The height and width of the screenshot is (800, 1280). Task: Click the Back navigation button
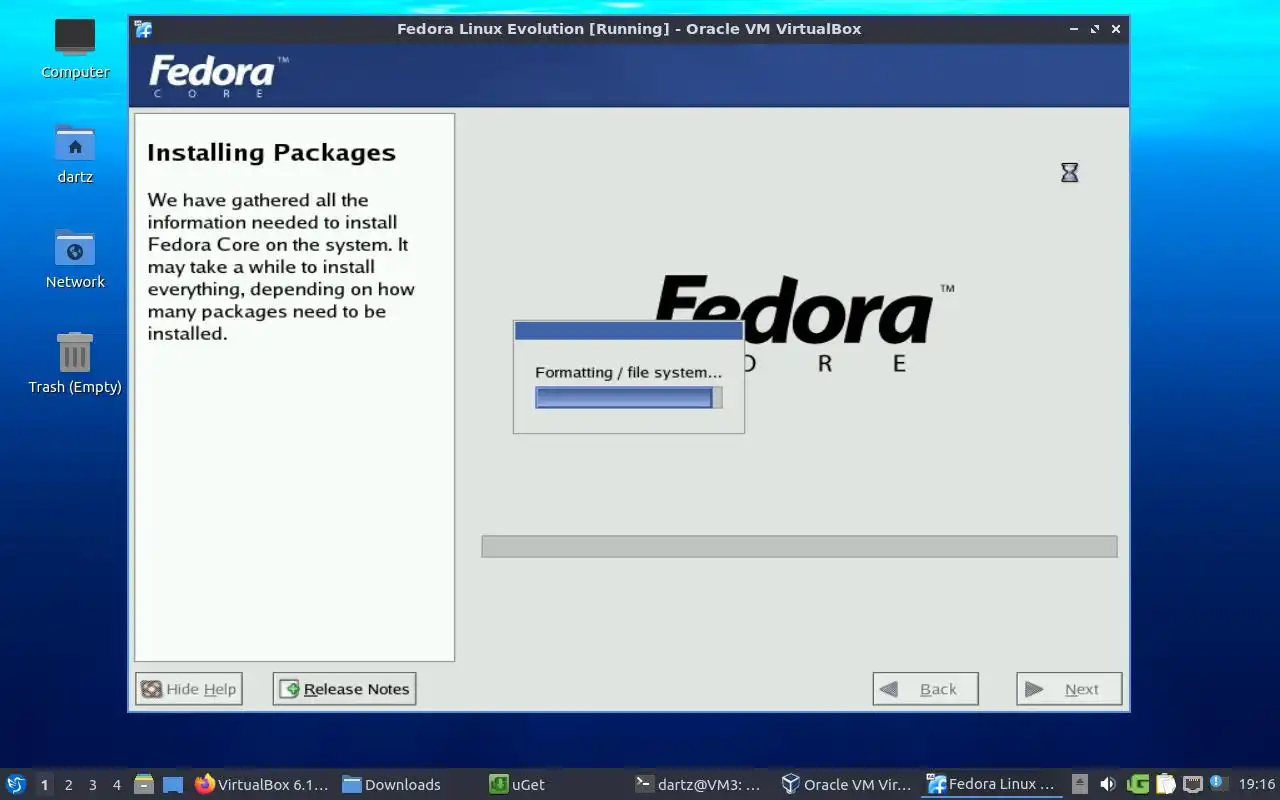point(925,689)
